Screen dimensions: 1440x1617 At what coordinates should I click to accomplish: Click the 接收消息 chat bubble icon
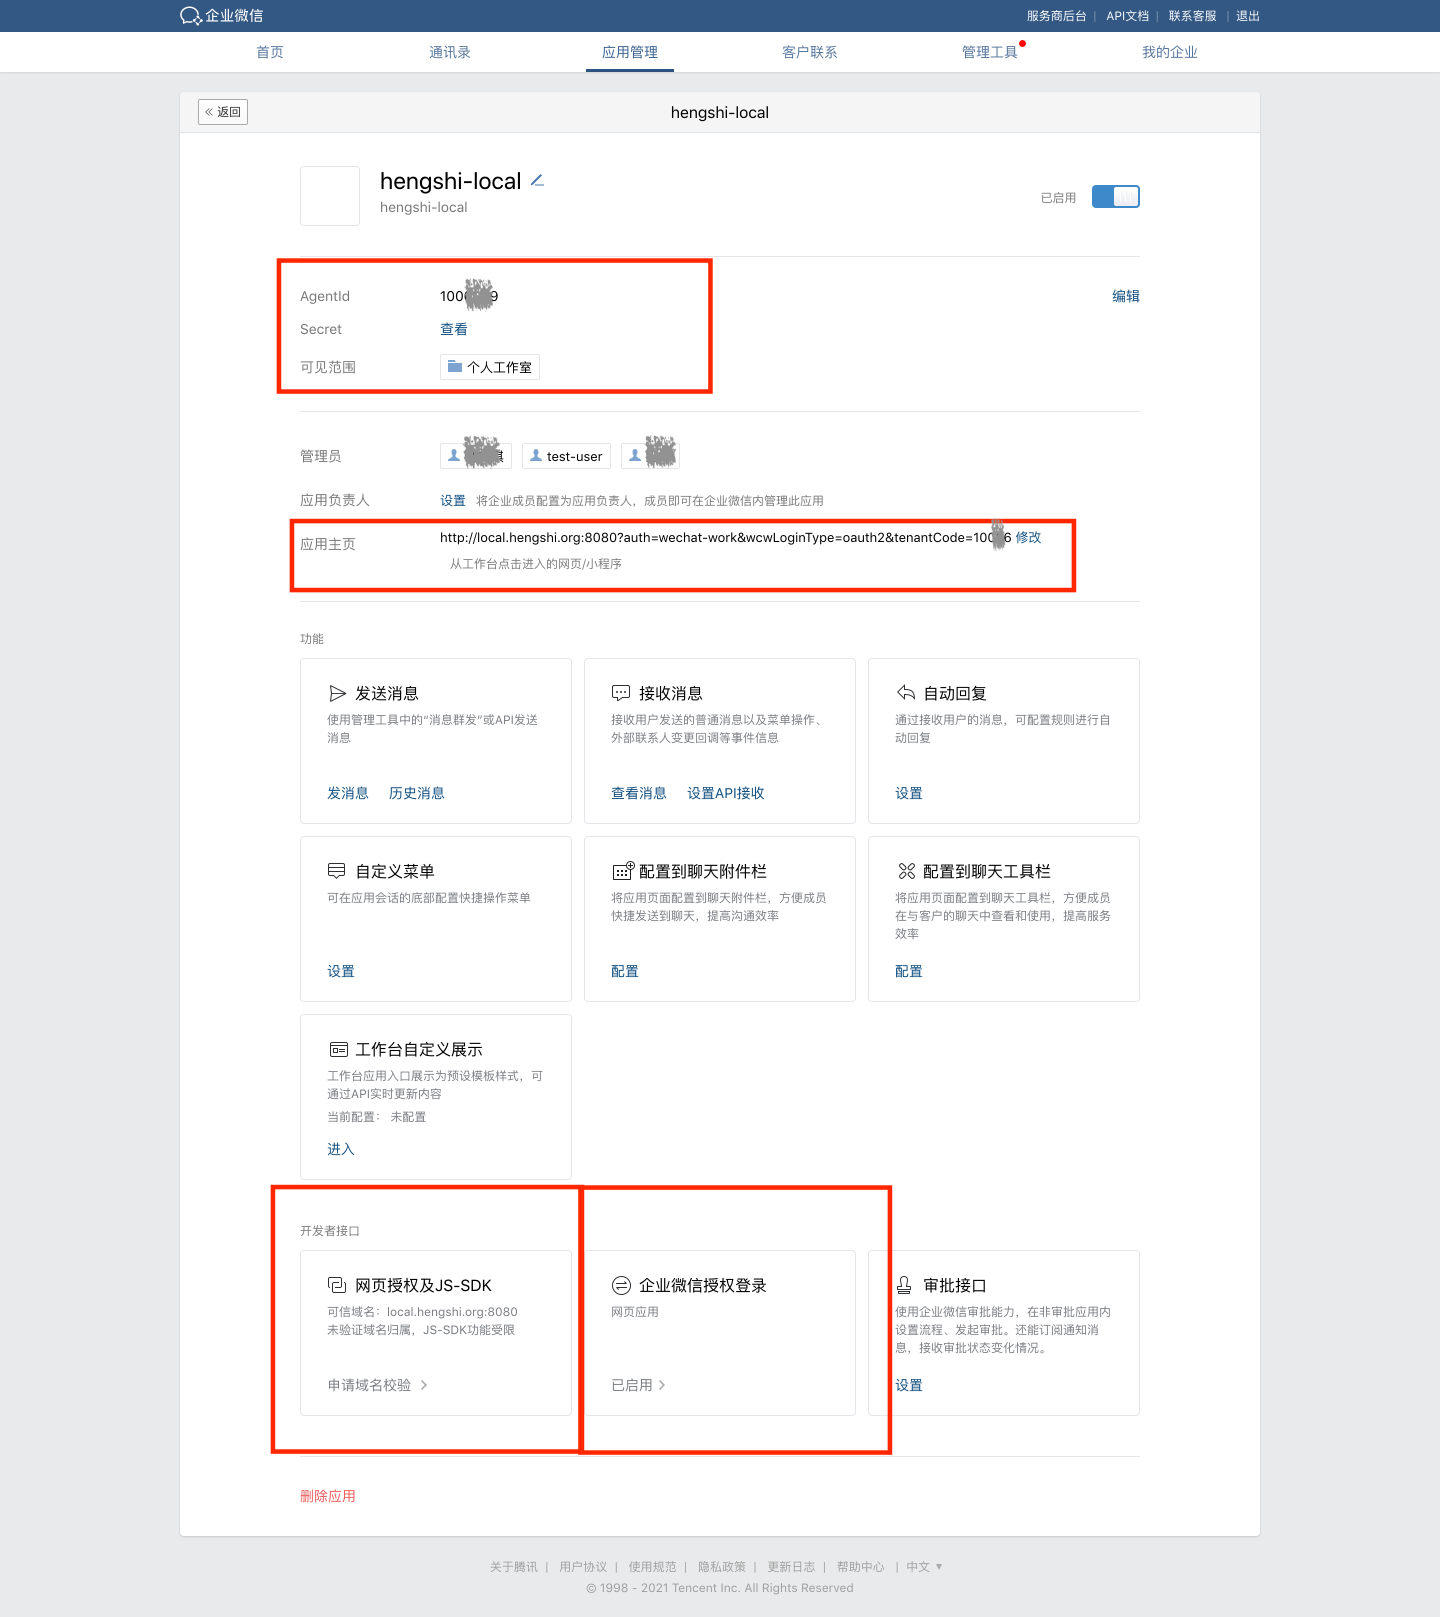pyautogui.click(x=621, y=693)
